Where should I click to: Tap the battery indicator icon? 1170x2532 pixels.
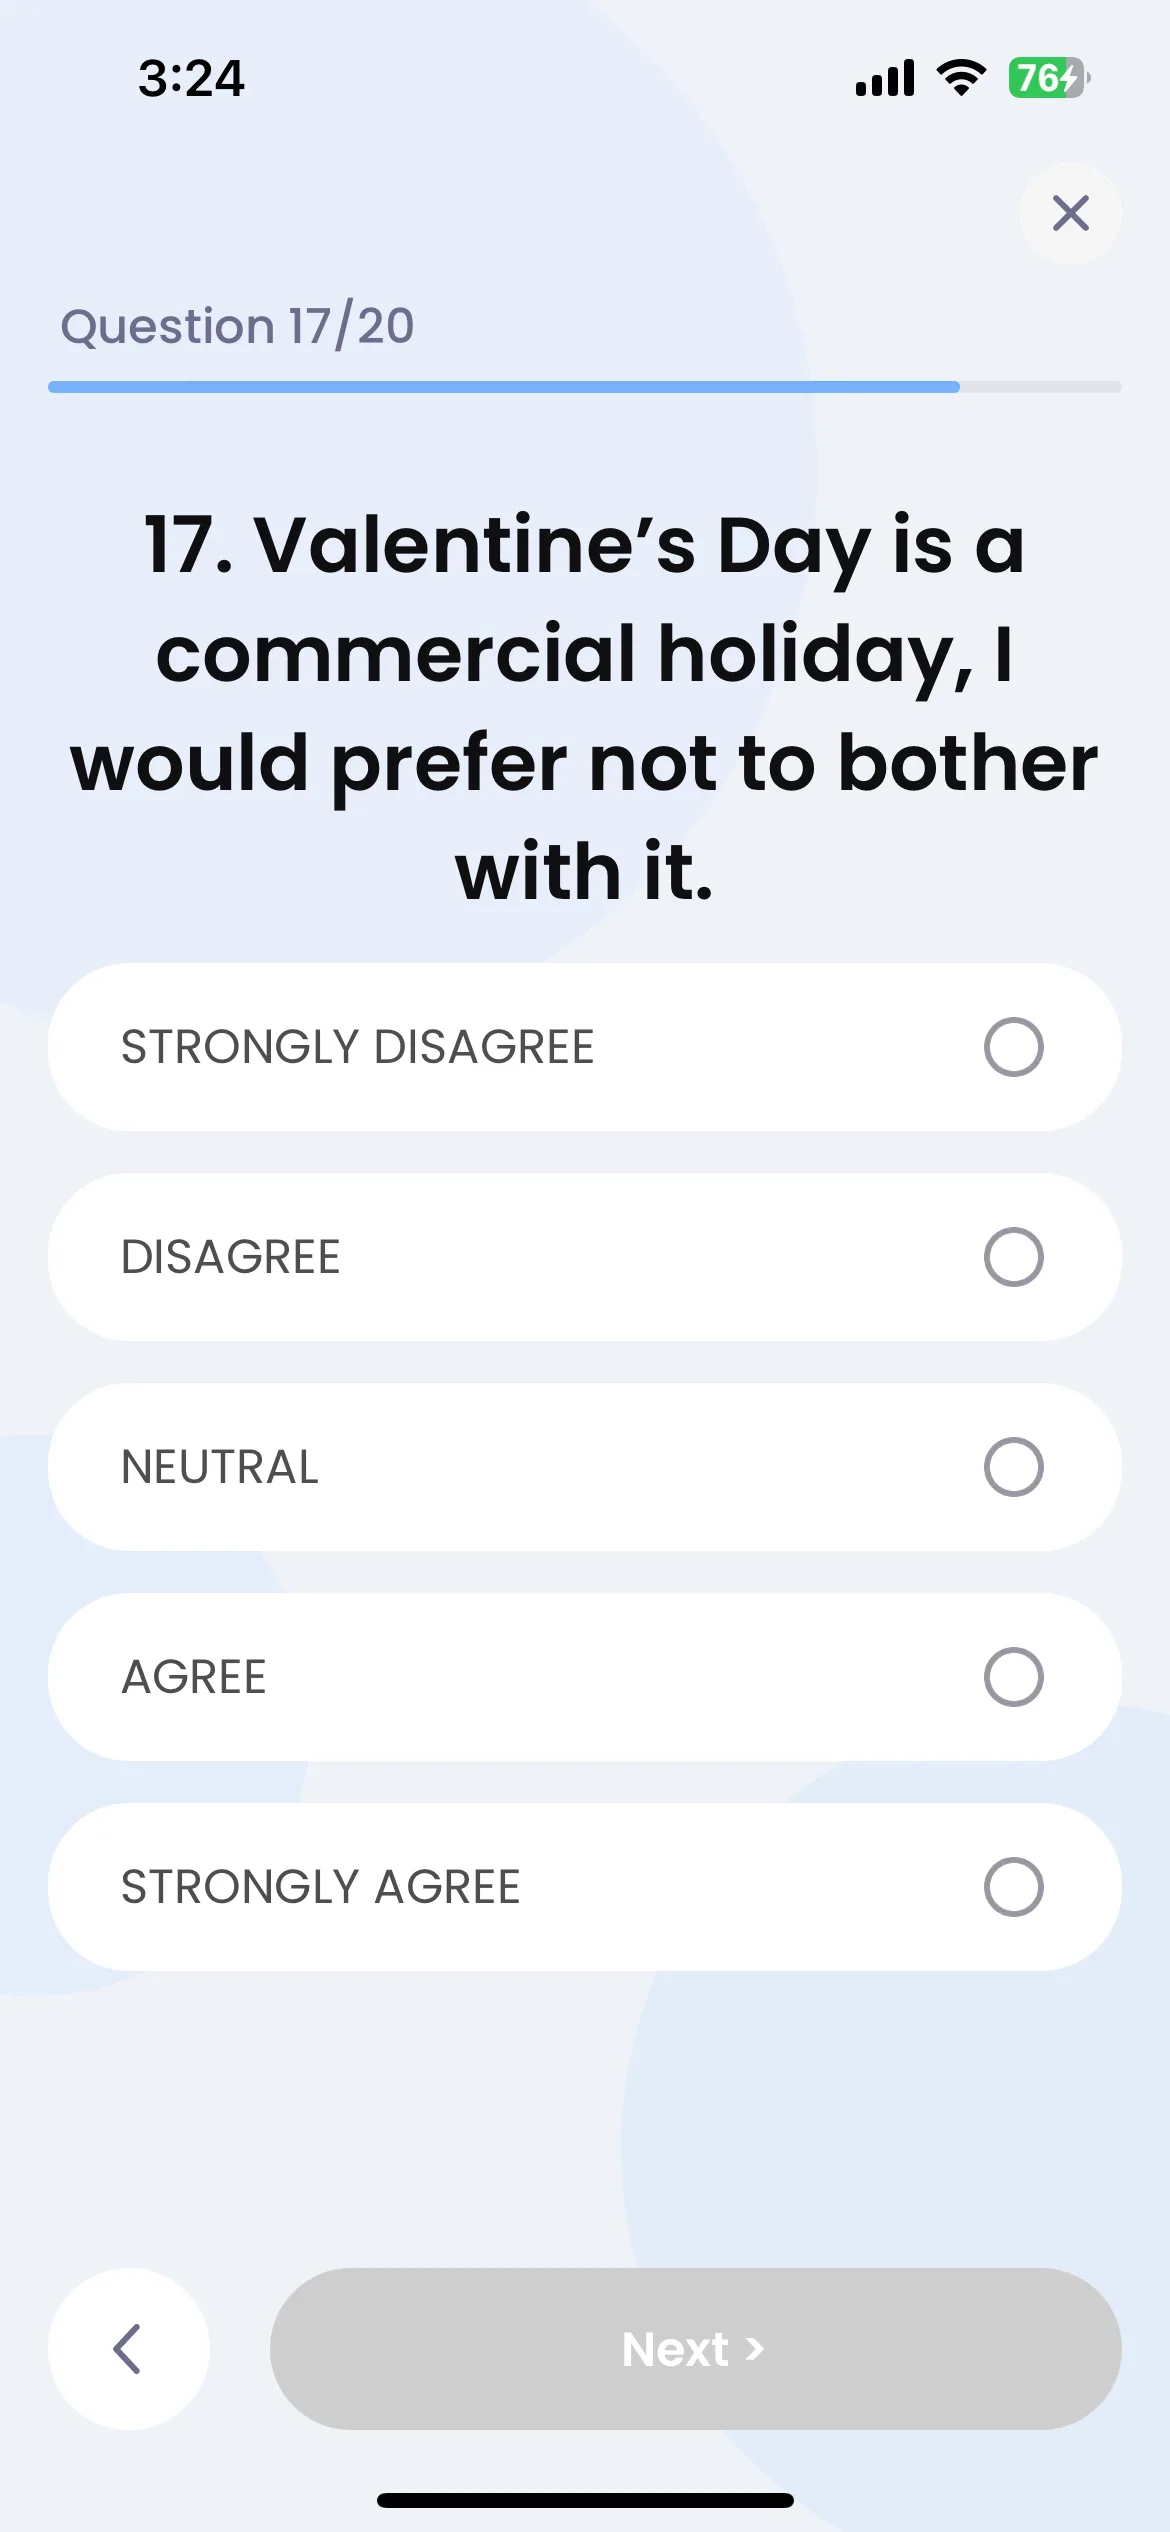point(1049,78)
